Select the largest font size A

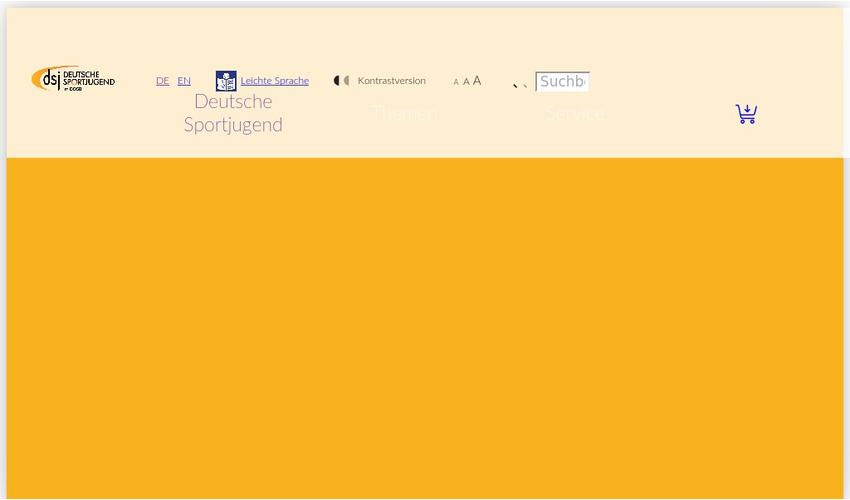(x=477, y=81)
